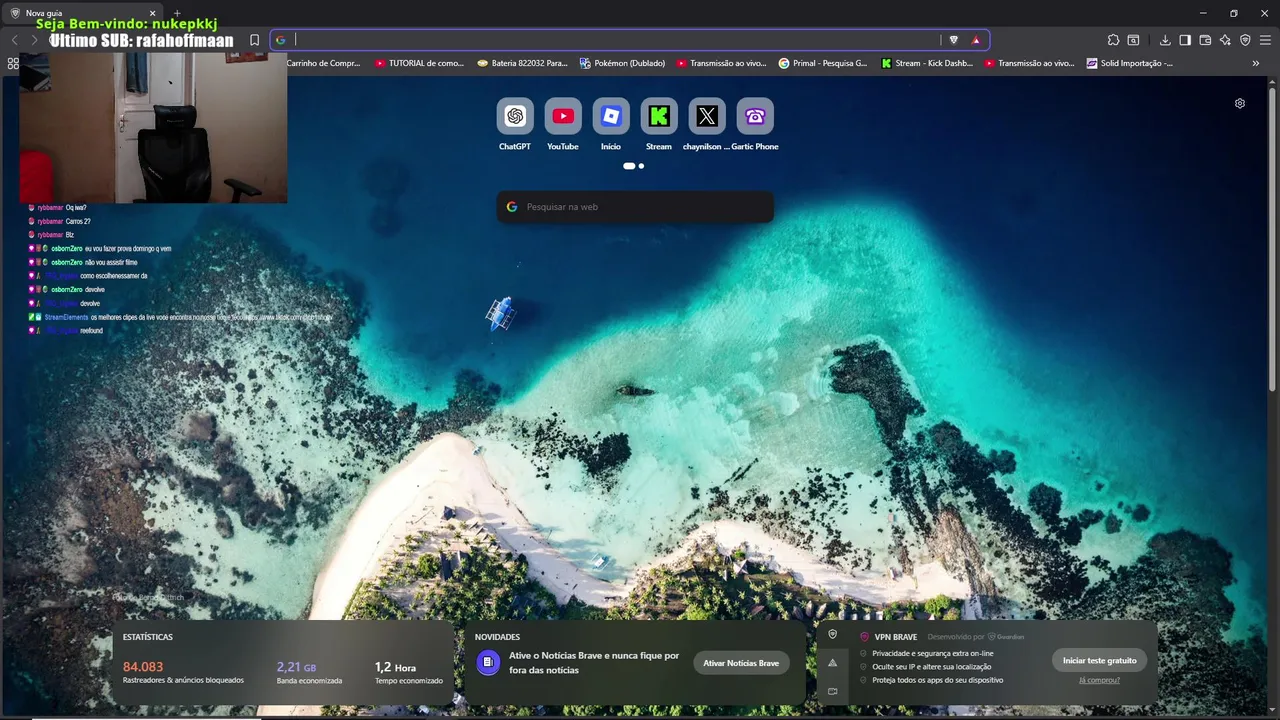Open the Primal - Pesquisa G... bookmark
This screenshot has width=1280, height=720.
822,63
